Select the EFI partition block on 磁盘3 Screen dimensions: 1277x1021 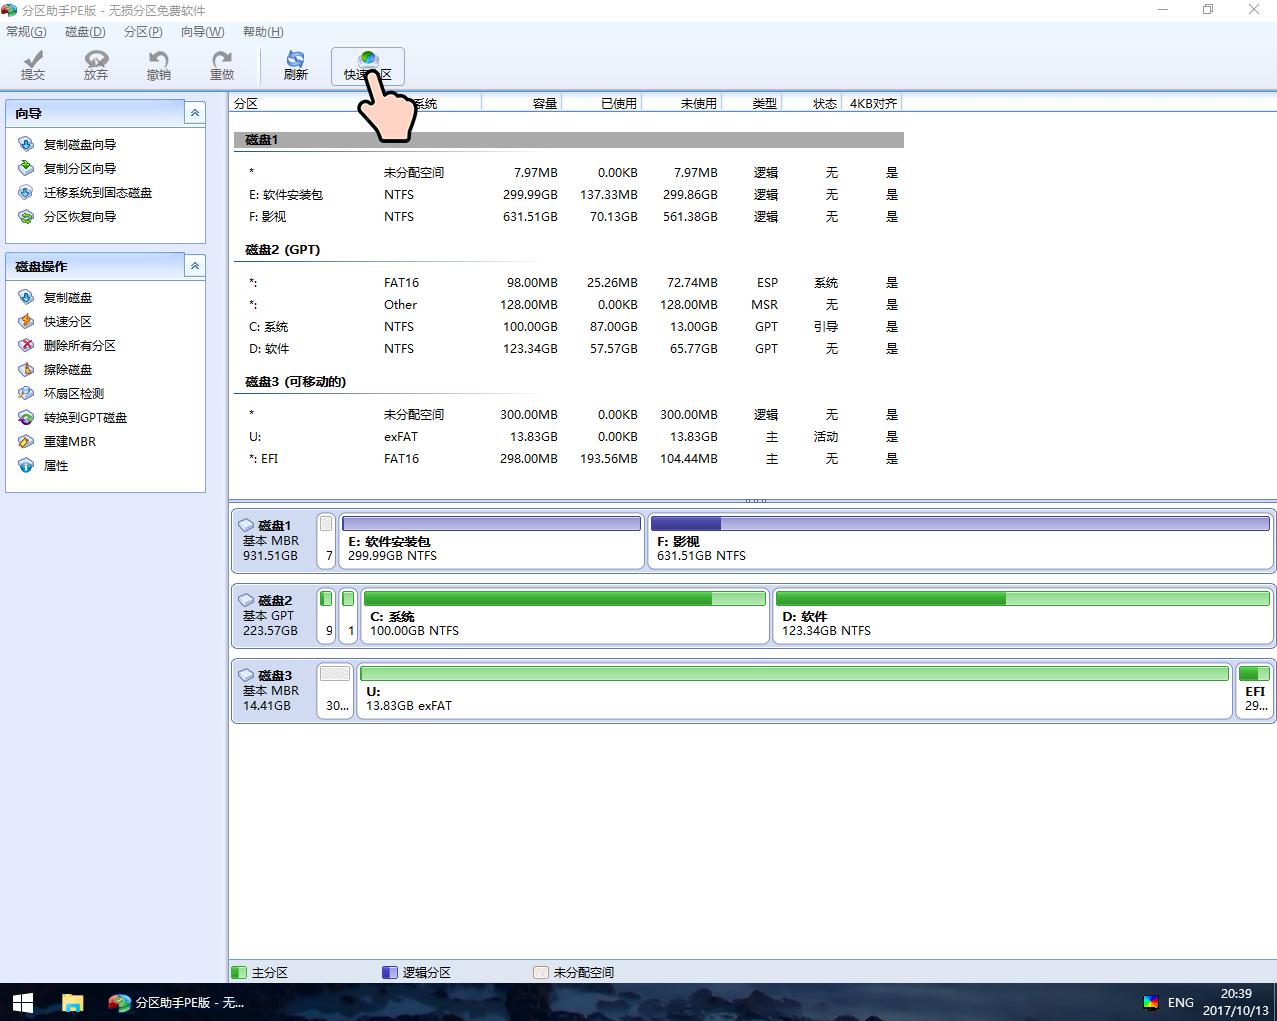pos(1254,691)
